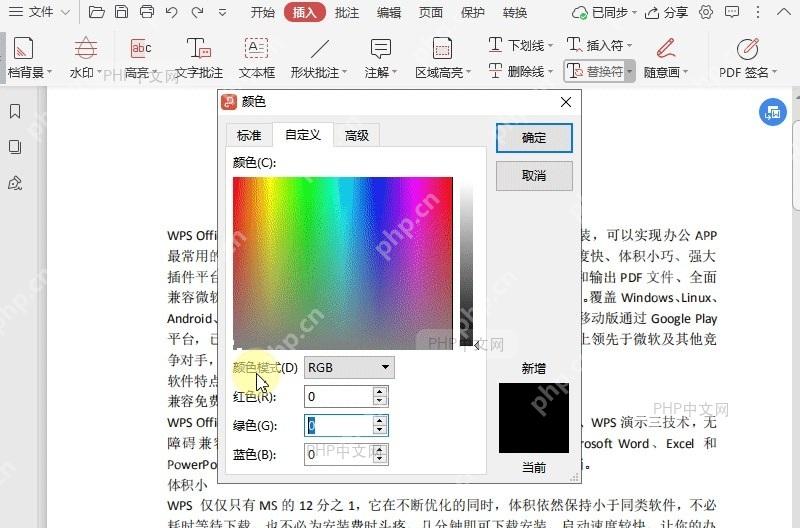Screen dimensions: 800x528
Task: Click 确定 to confirm color
Action: click(534, 138)
